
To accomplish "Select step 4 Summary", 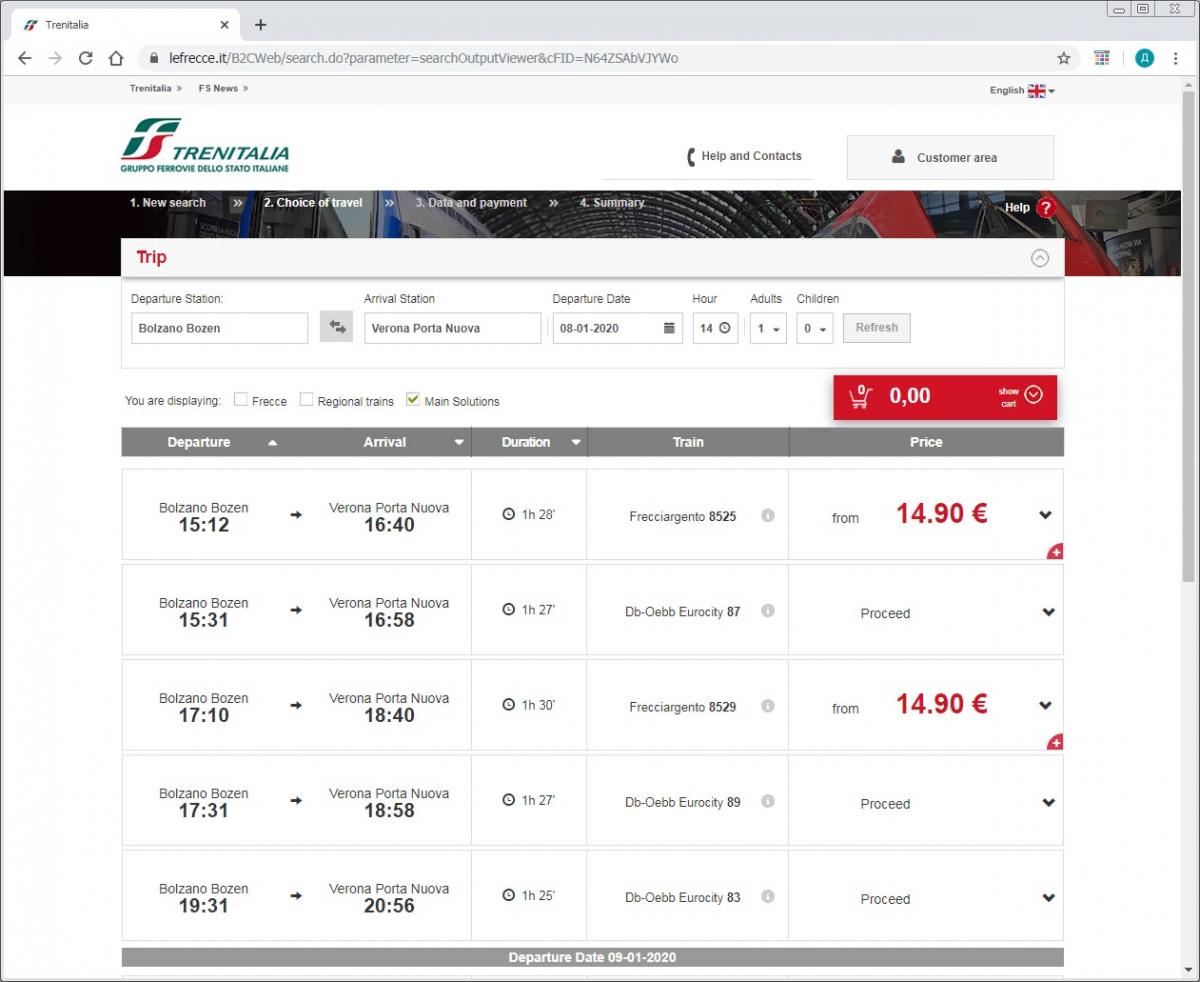I will pos(612,203).
